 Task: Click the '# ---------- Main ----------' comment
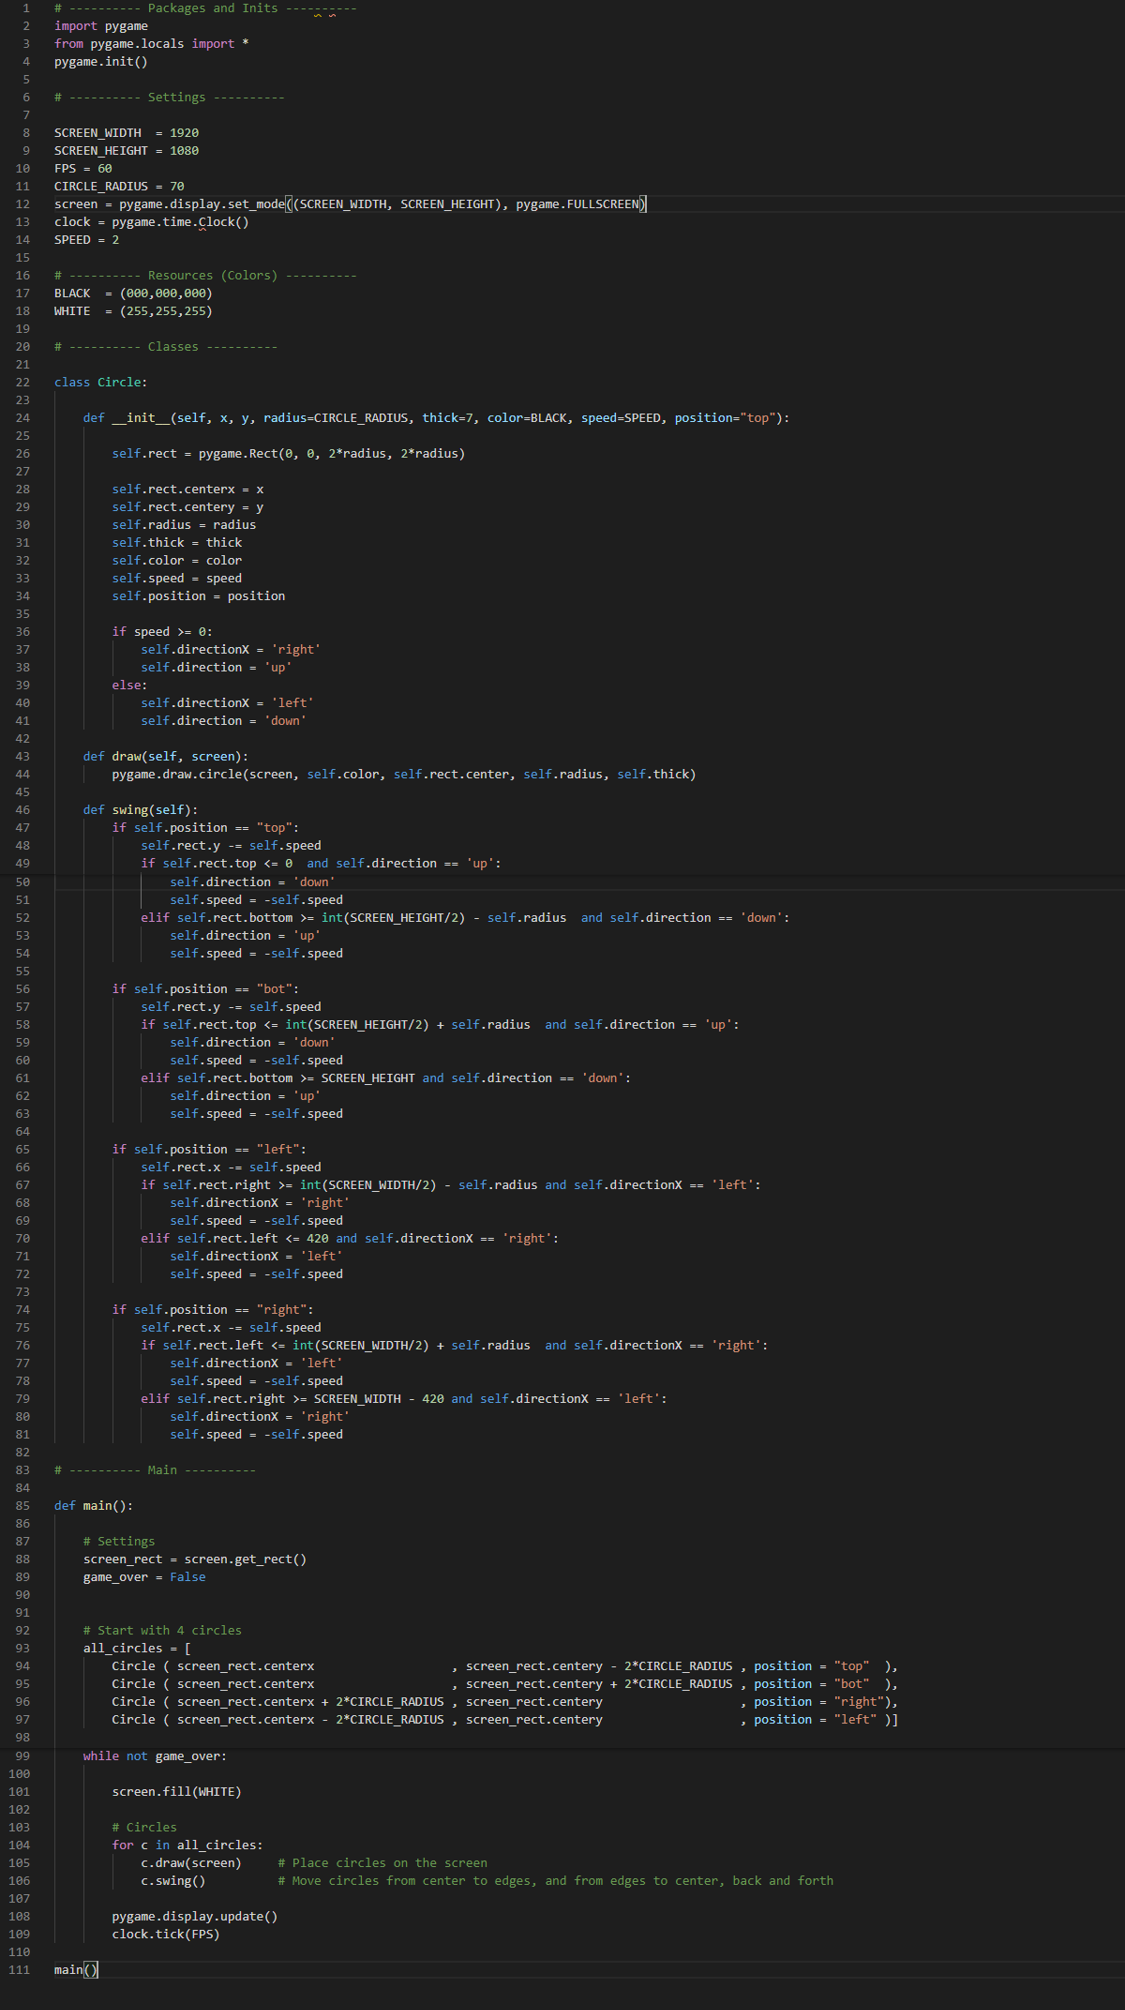[155, 1470]
